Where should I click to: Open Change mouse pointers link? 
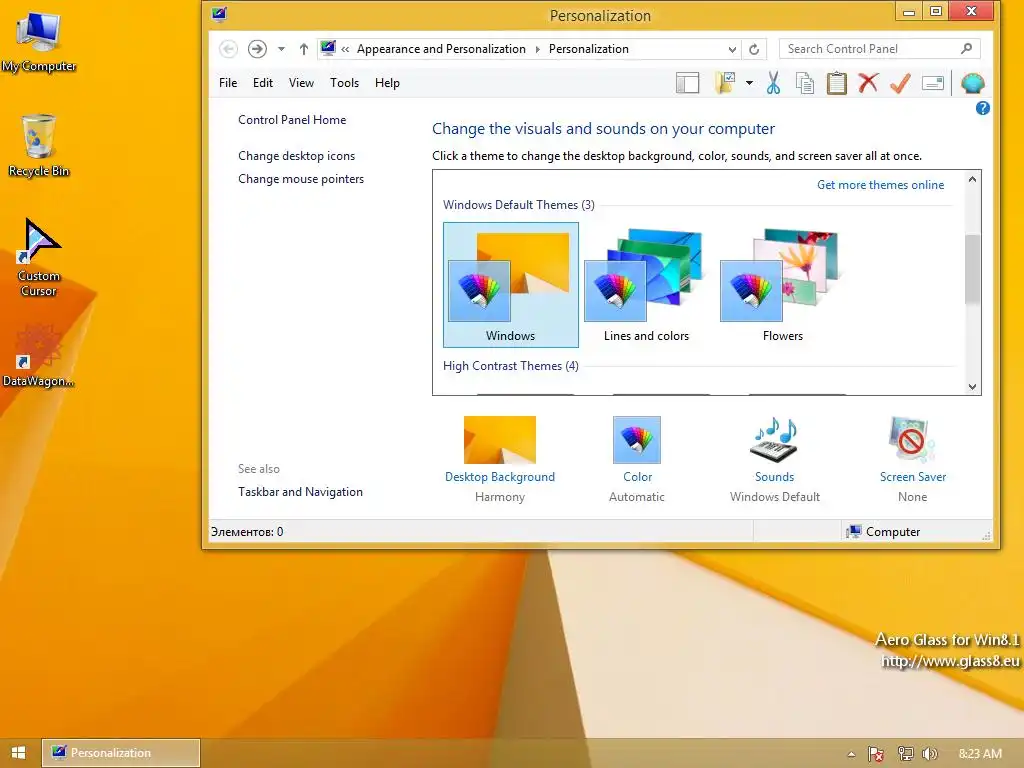point(301,179)
